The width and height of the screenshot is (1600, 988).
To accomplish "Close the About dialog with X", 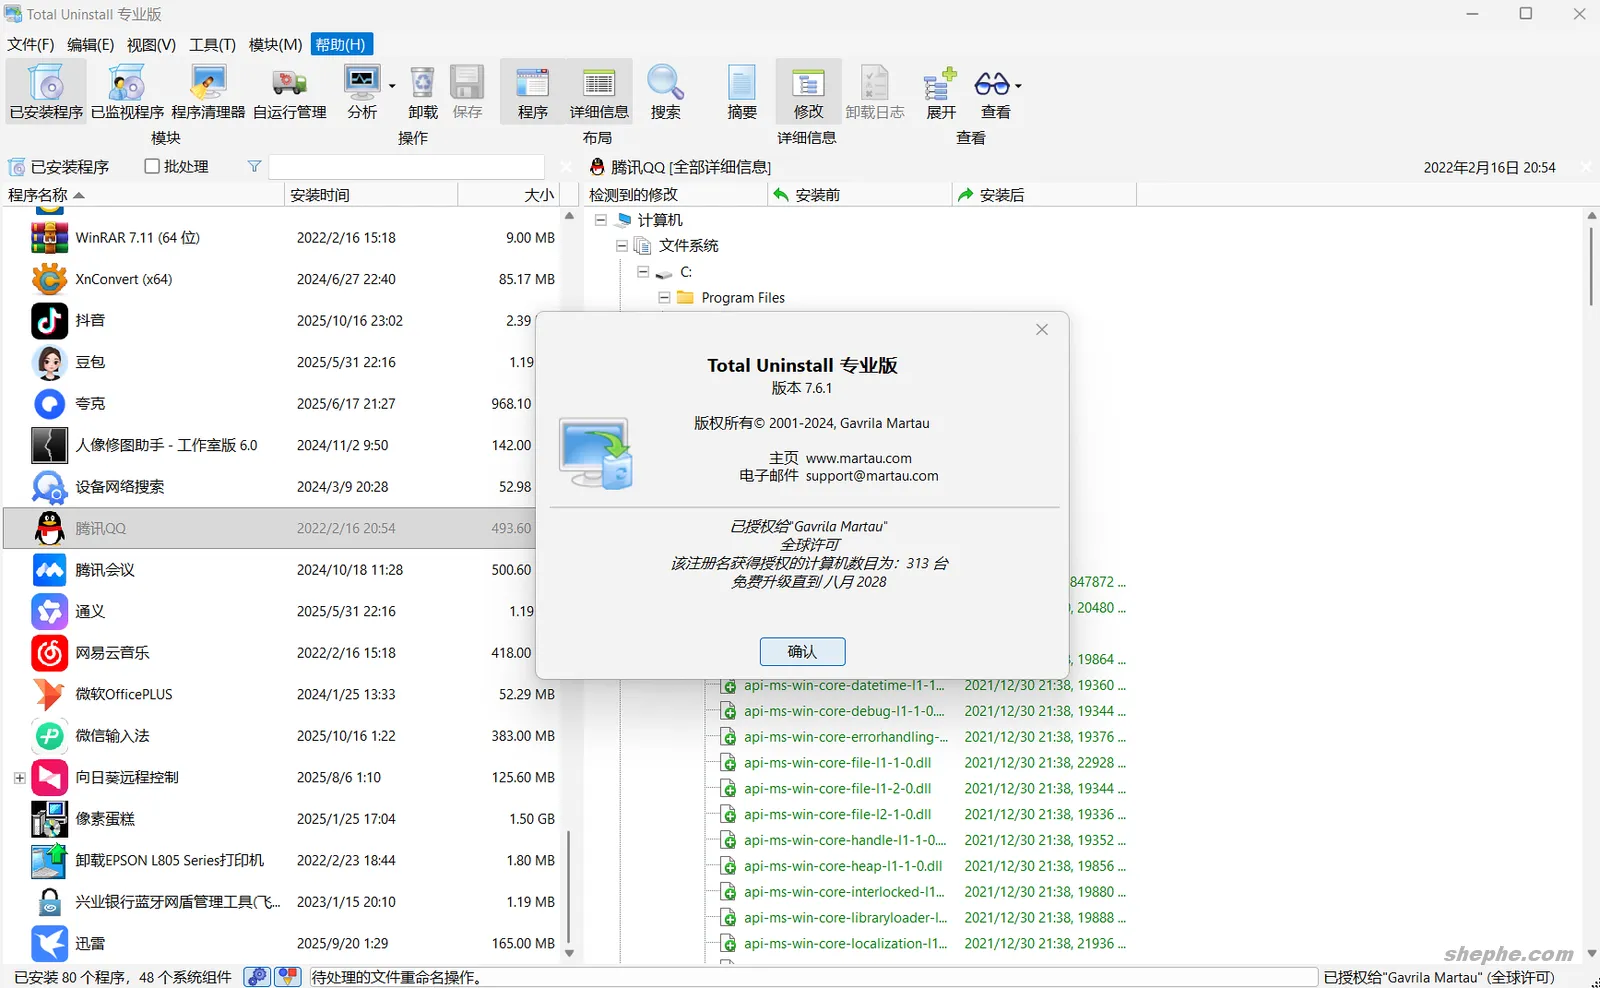I will coord(1042,330).
